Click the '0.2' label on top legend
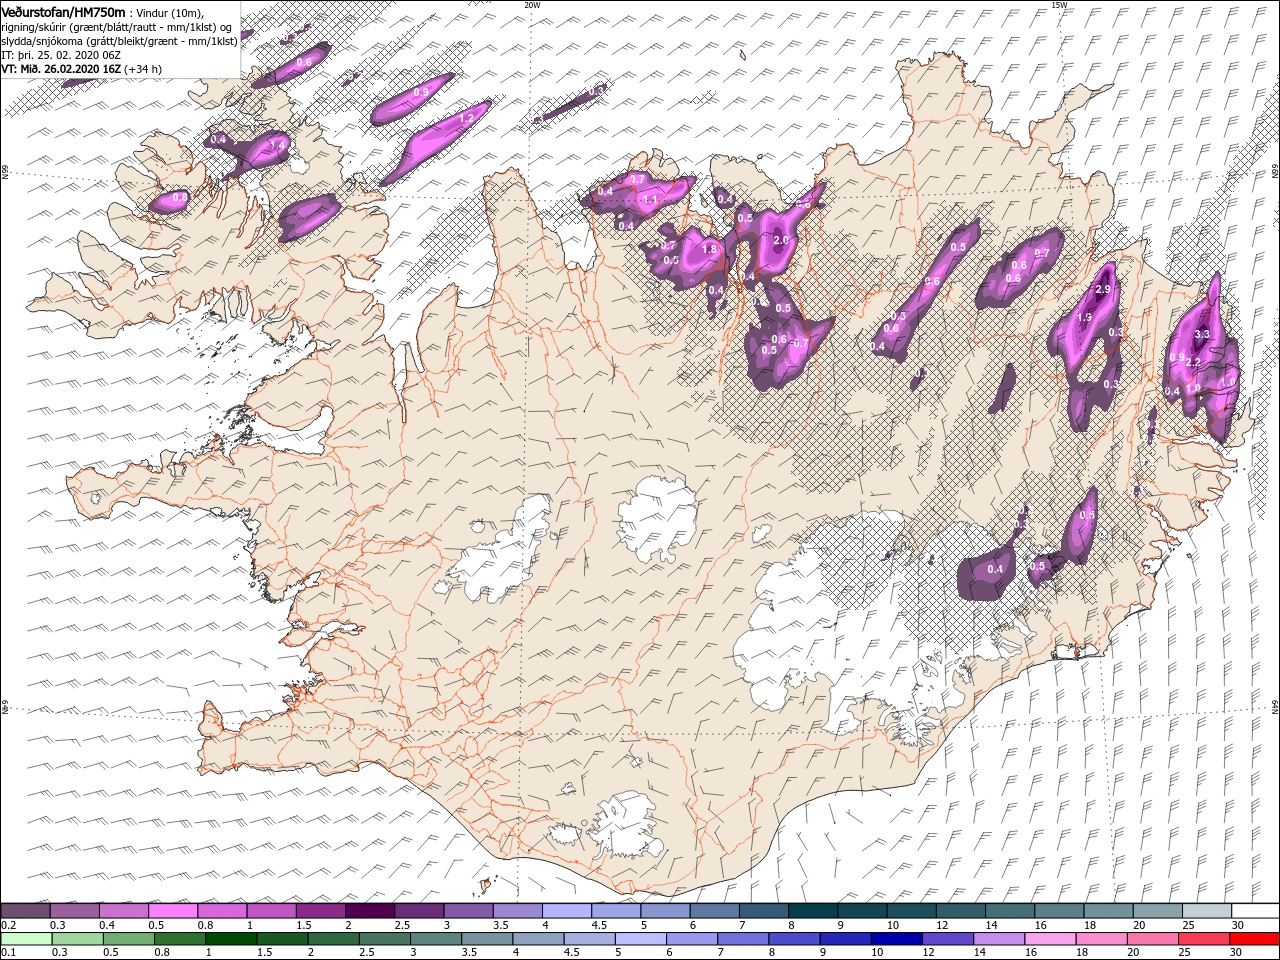The width and height of the screenshot is (1280, 960). [8, 925]
